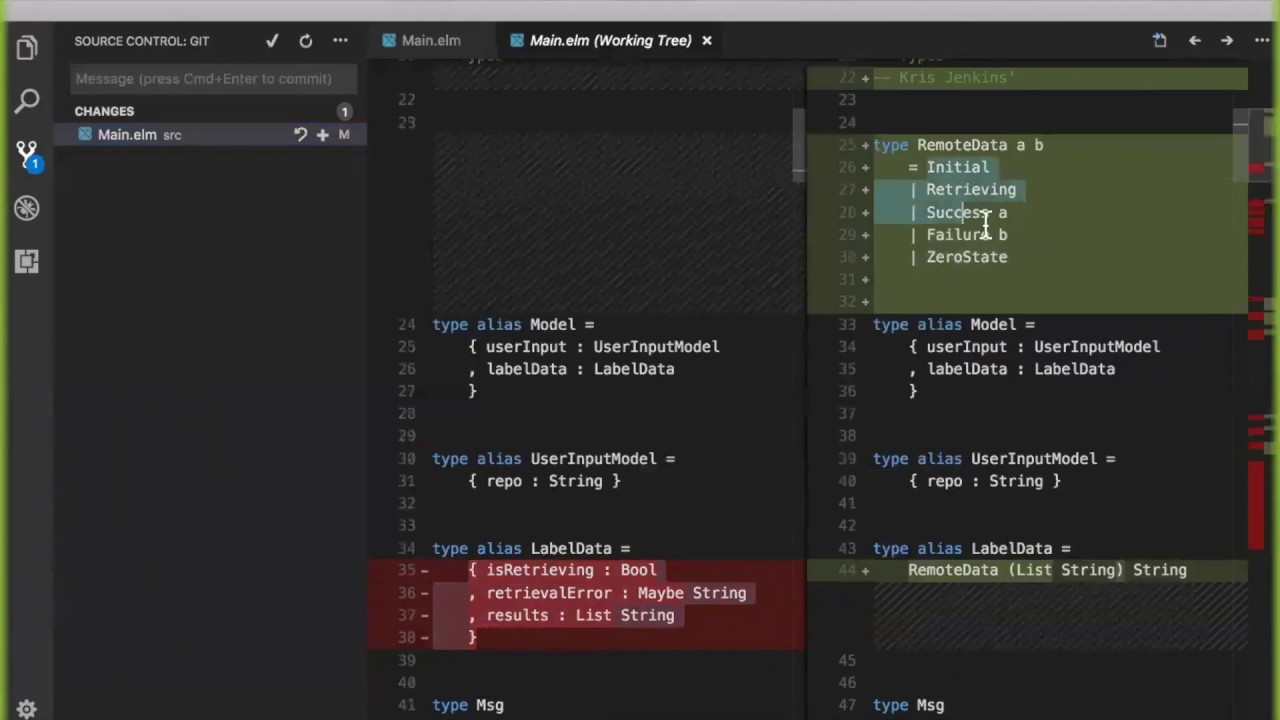The image size is (1280, 720).
Task: Click '| Failure b' in right pane
Action: click(x=958, y=235)
